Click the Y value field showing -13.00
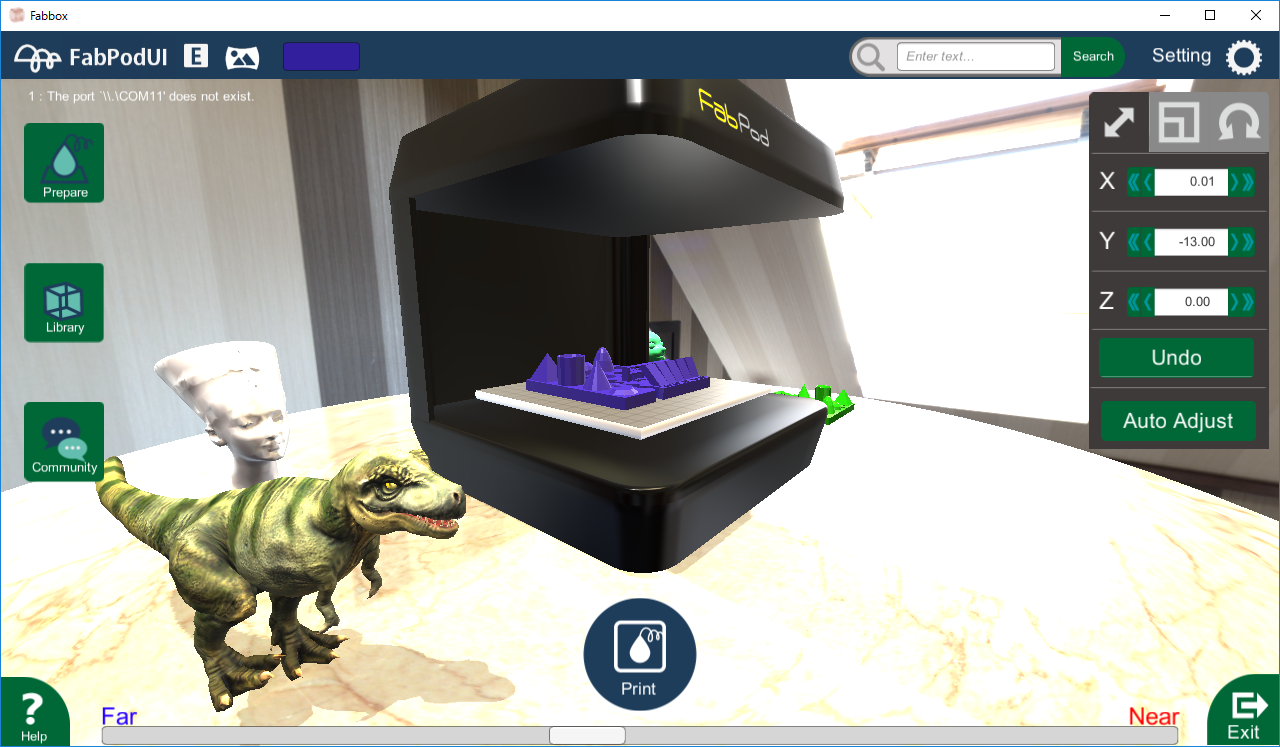The width and height of the screenshot is (1280, 747). point(1191,242)
